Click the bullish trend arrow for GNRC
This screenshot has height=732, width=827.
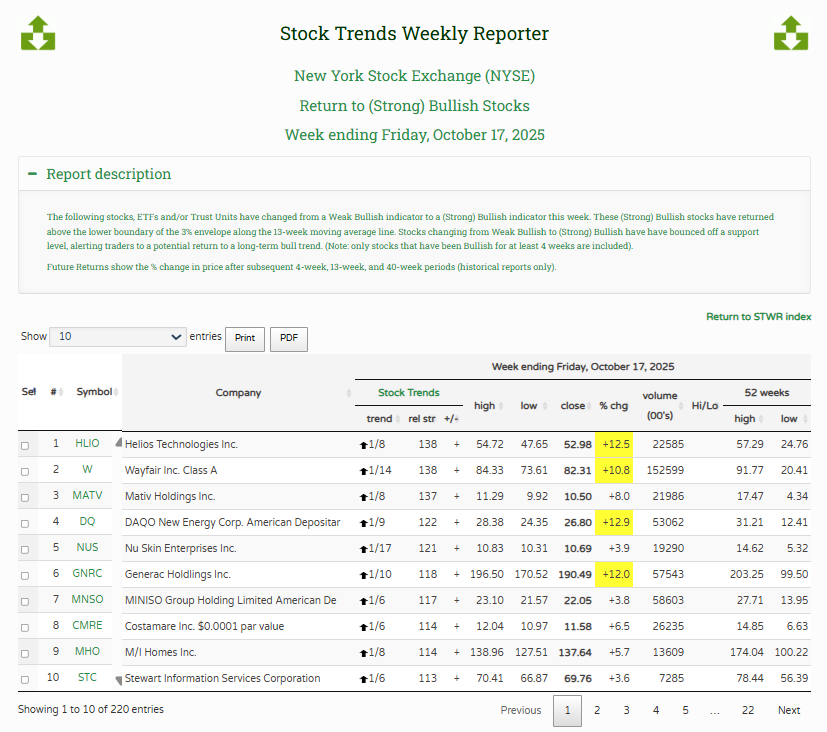(363, 574)
